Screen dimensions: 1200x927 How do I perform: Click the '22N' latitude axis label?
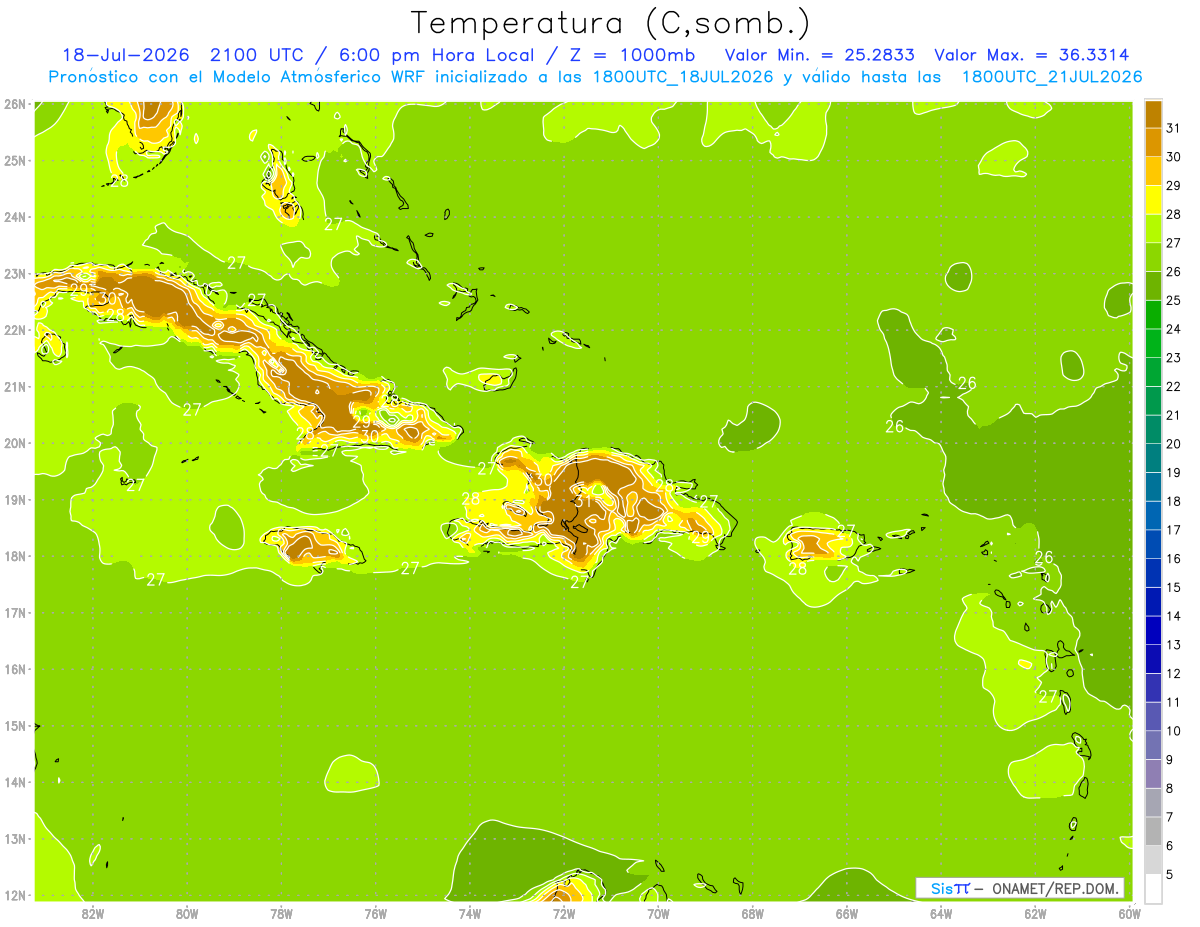[x=14, y=330]
